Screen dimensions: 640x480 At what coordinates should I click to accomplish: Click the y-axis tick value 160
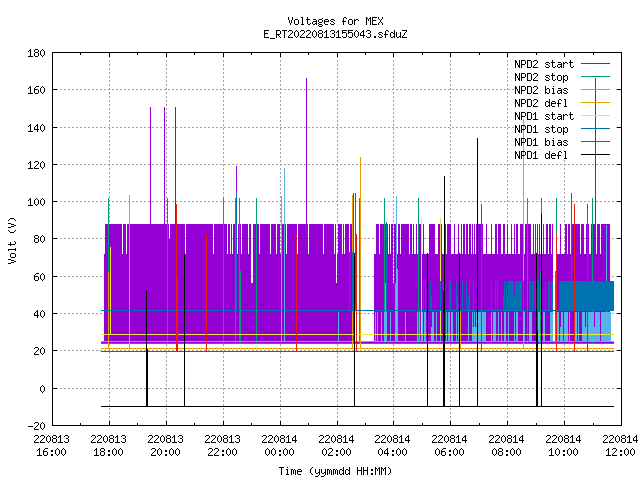pos(36,90)
